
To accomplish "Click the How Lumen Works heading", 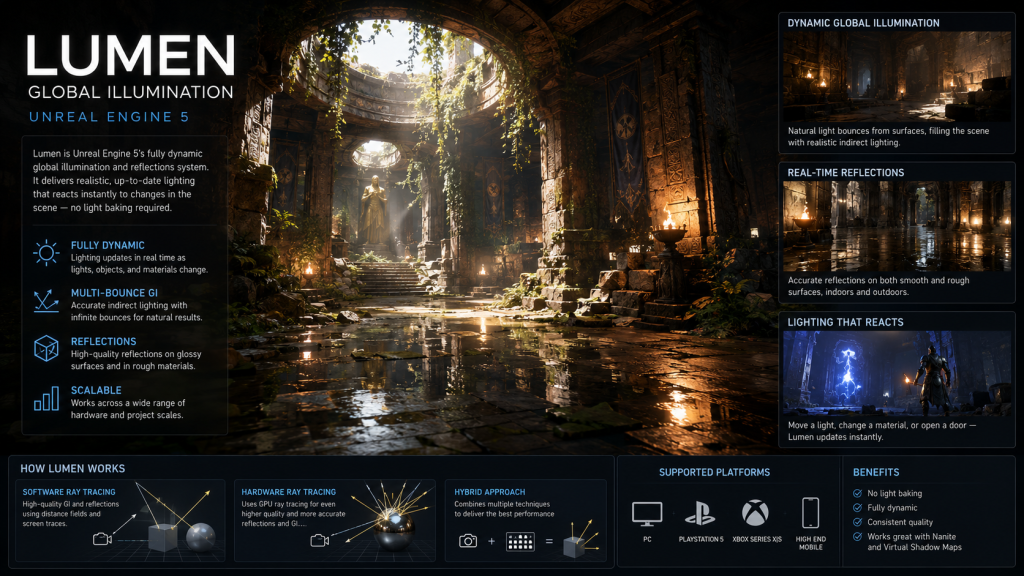I will pyautogui.click(x=72, y=468).
